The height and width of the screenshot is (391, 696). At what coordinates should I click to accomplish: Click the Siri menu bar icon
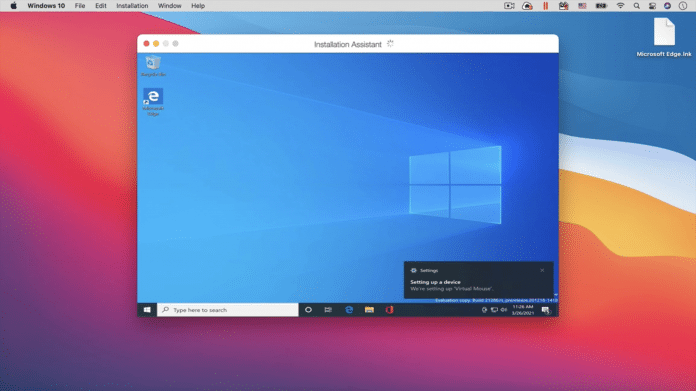click(x=667, y=6)
